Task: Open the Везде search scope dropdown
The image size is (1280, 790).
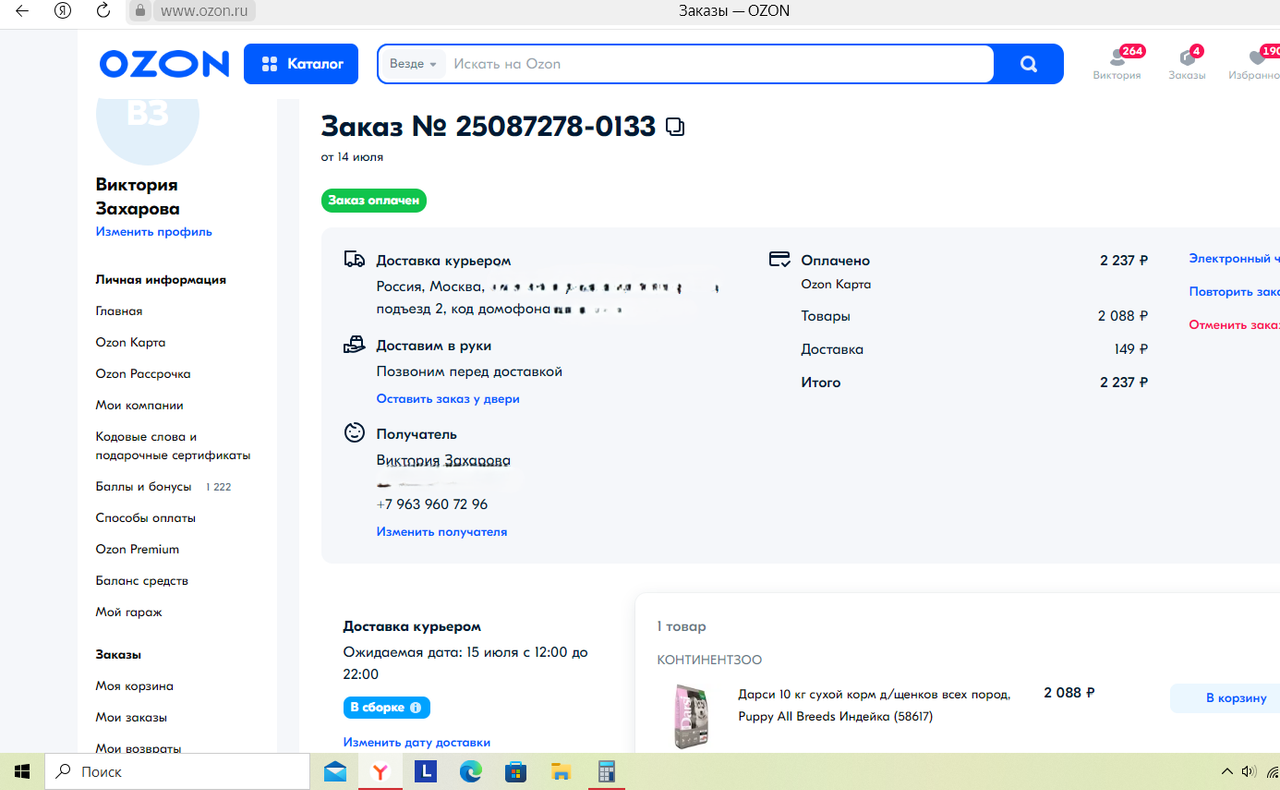Action: coord(413,64)
